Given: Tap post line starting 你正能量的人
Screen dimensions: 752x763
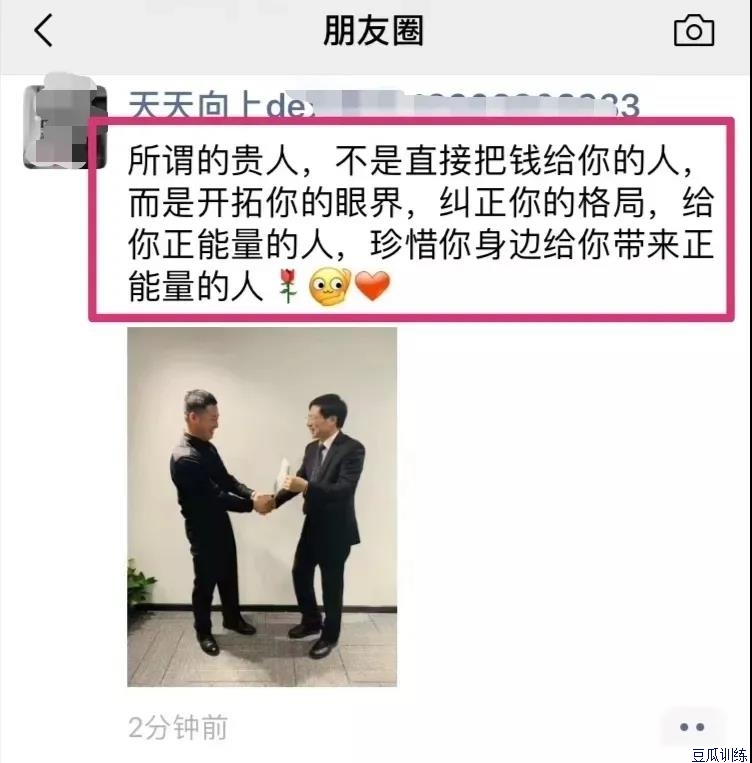Looking at the screenshot, I should click(421, 244).
